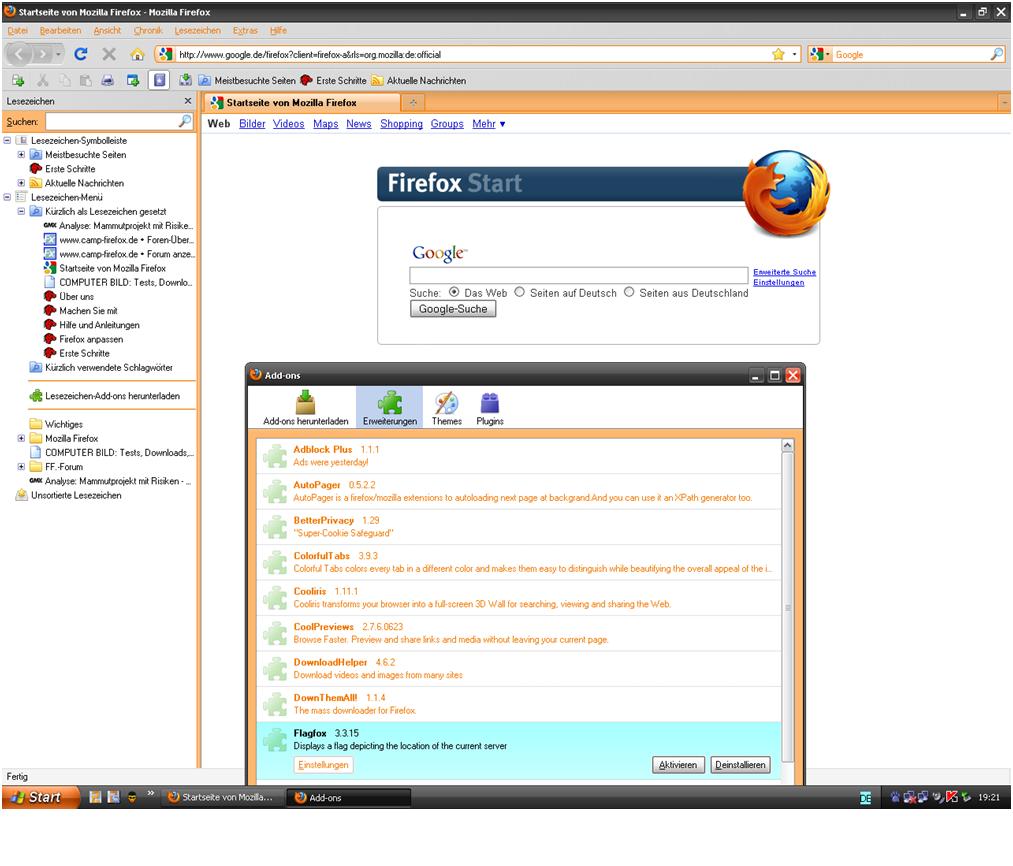Click the Adblock Plus puzzle icon
Screen dimensions: 1013x866
[275, 456]
